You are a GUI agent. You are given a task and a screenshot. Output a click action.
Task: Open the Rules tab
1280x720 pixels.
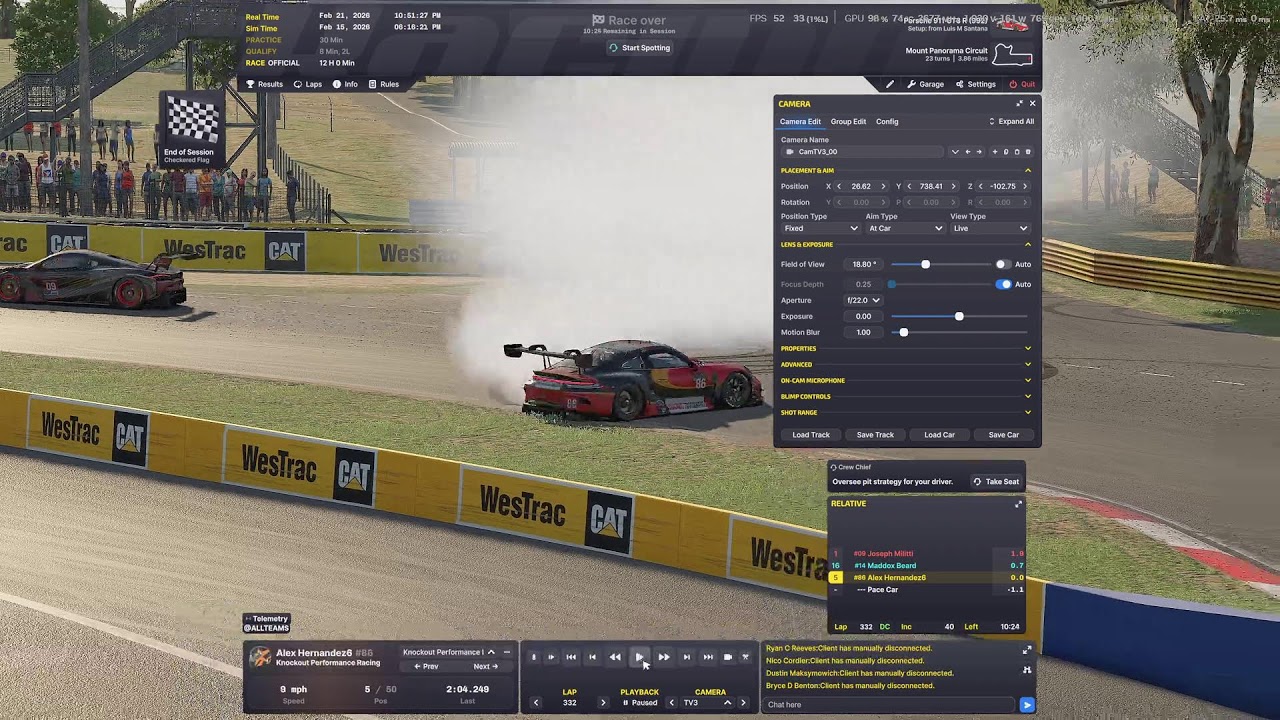coord(384,84)
